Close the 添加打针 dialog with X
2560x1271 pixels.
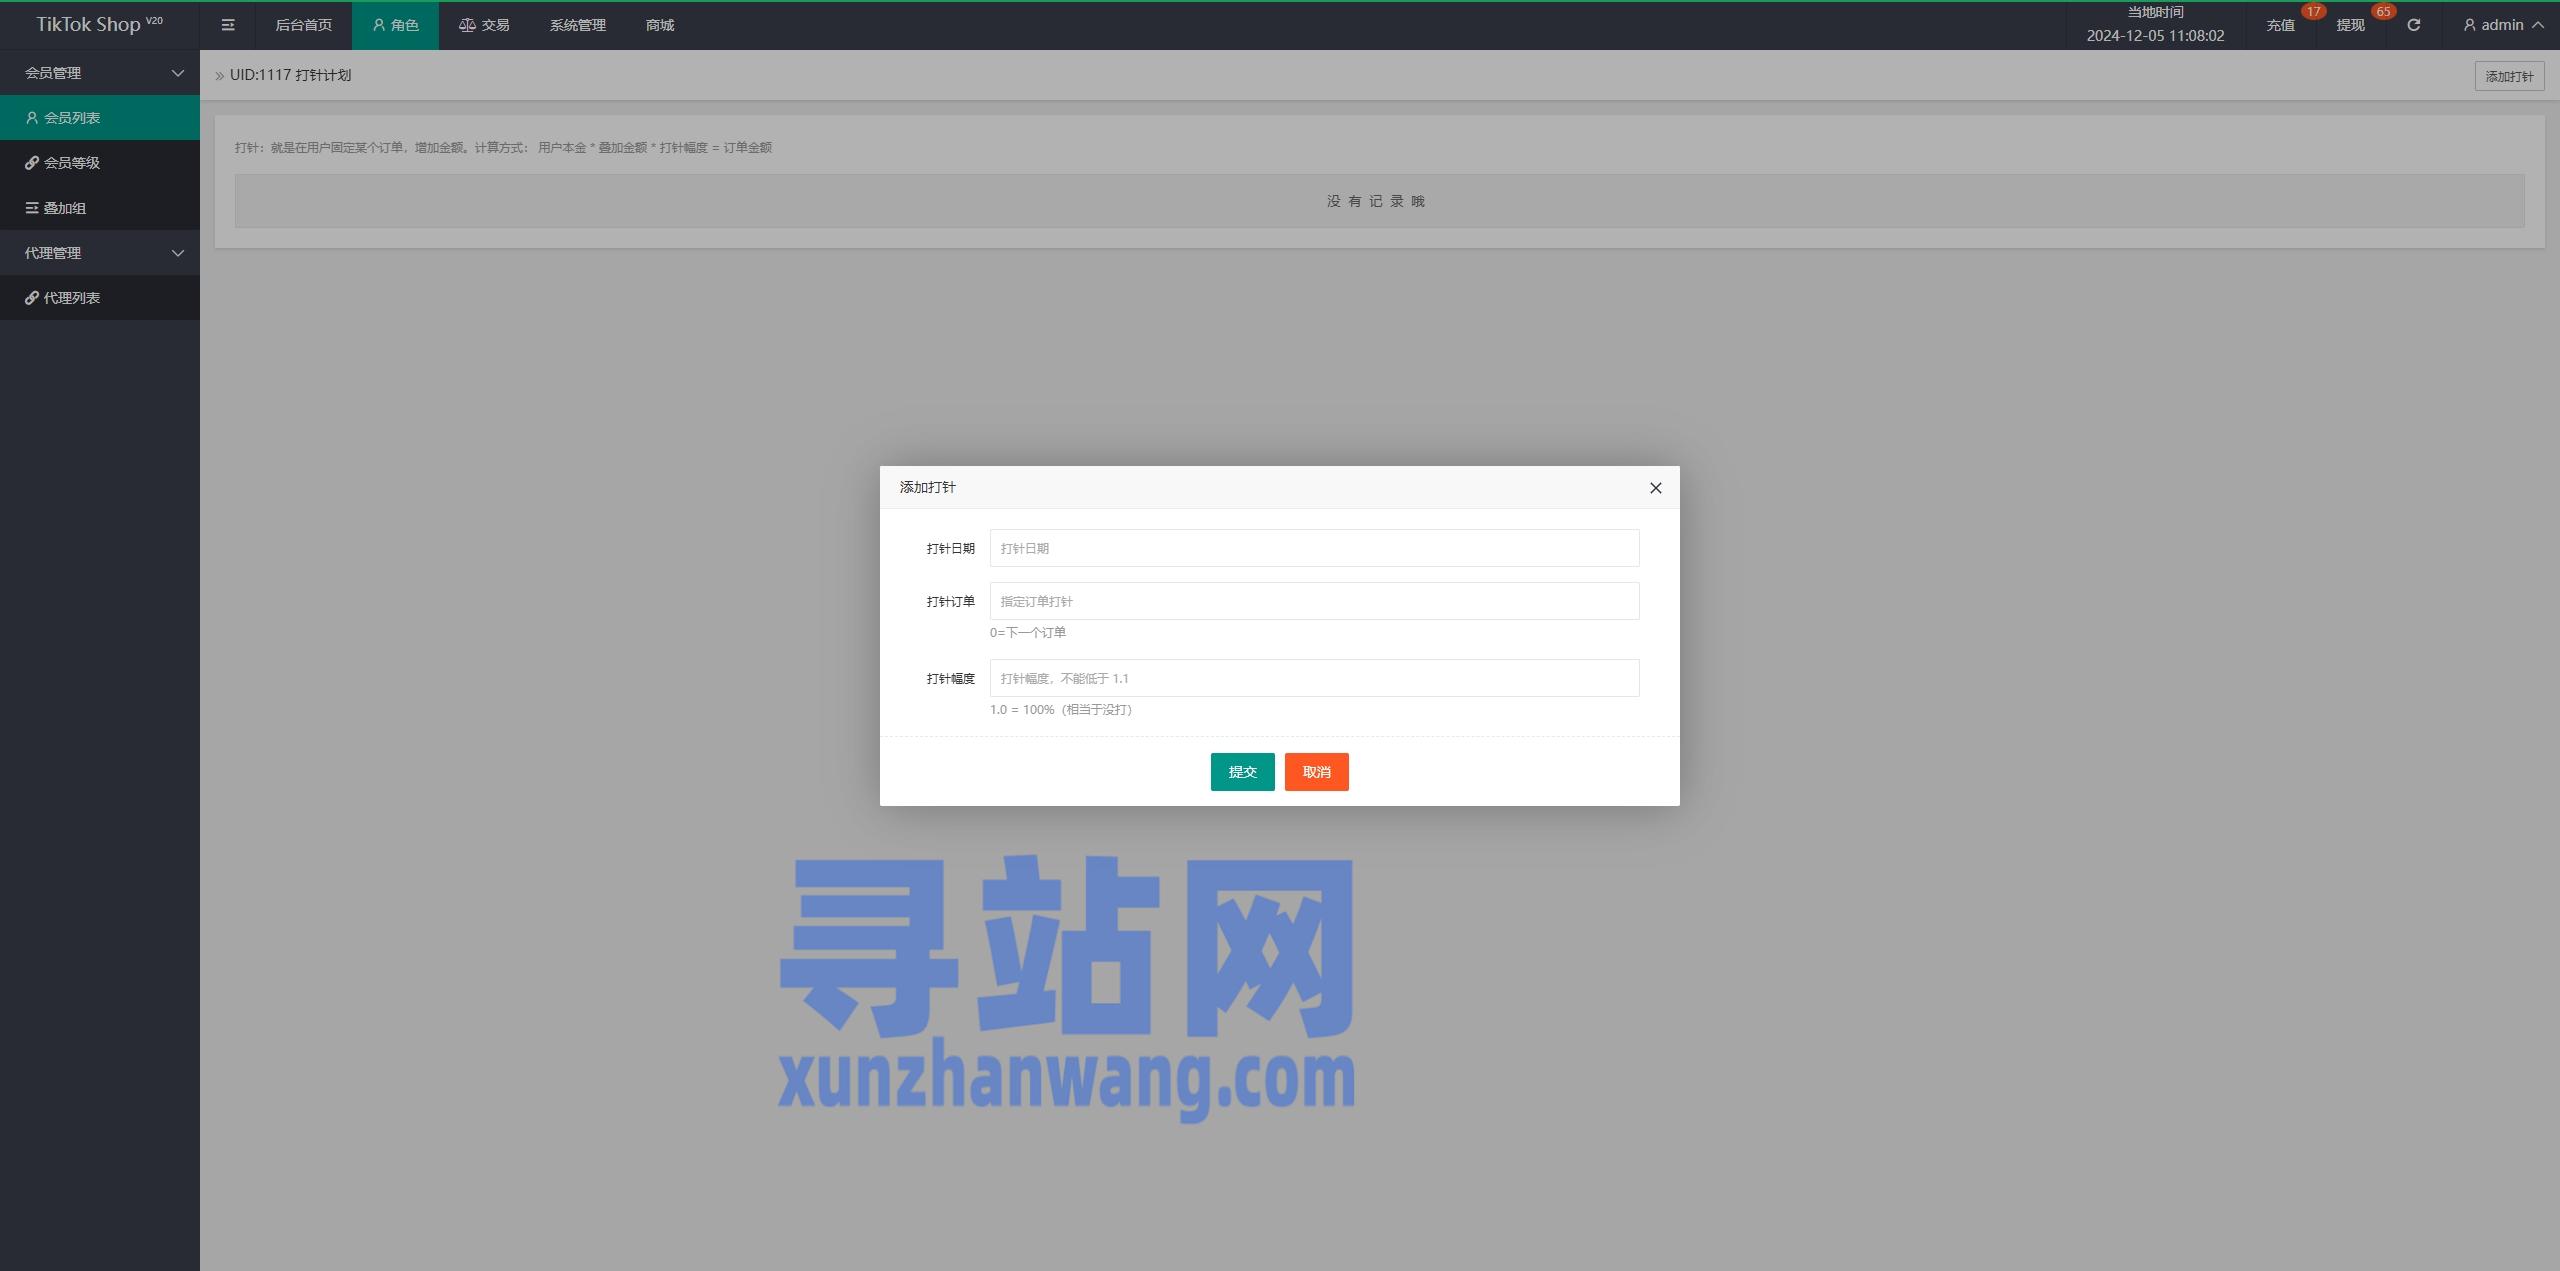[1655, 488]
